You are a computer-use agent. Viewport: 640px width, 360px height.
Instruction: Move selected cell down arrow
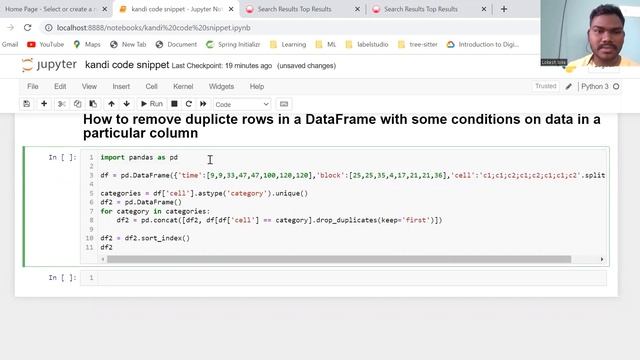pyautogui.click(x=127, y=104)
